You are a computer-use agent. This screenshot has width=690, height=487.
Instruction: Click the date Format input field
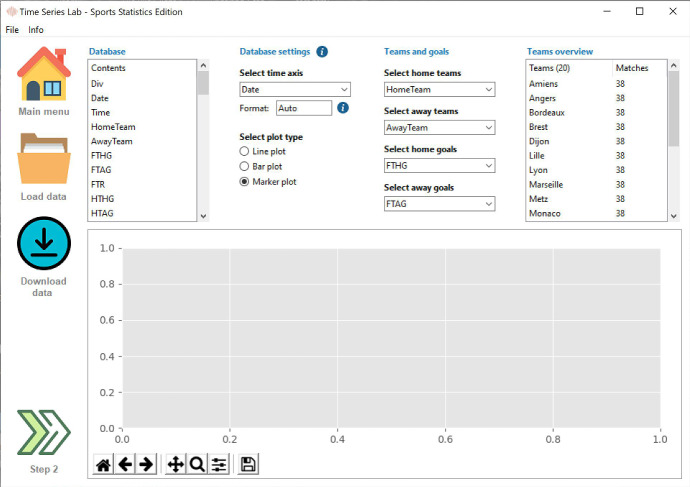tap(303, 108)
